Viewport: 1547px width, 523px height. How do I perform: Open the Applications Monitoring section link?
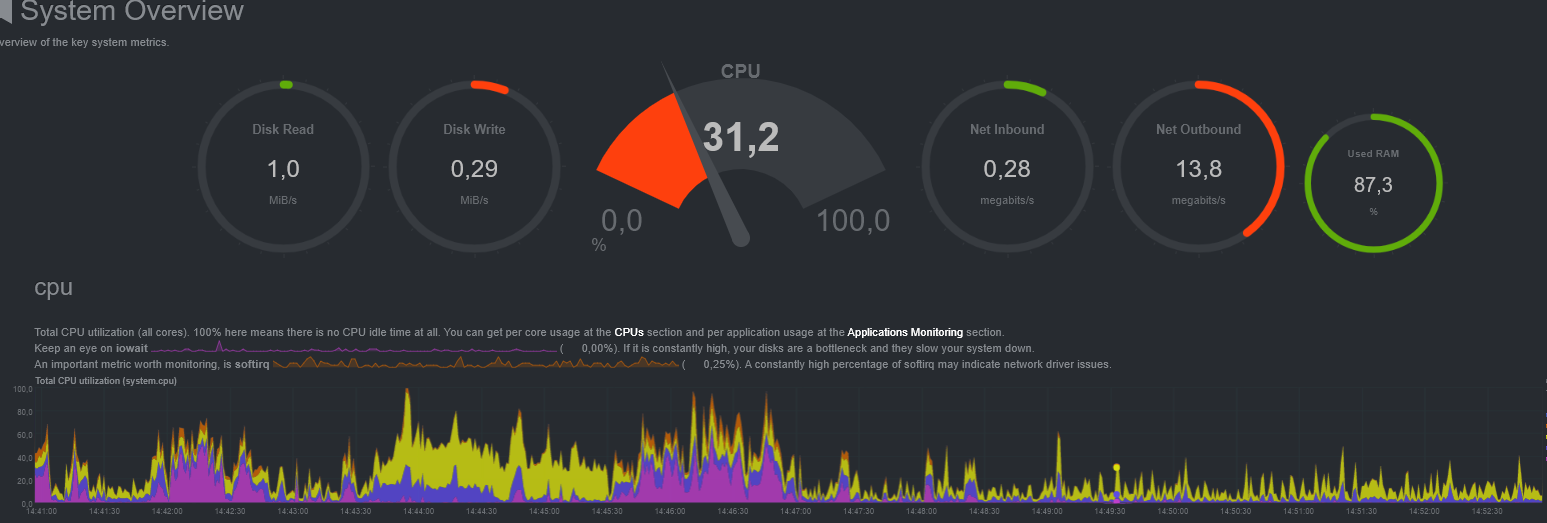[x=904, y=332]
